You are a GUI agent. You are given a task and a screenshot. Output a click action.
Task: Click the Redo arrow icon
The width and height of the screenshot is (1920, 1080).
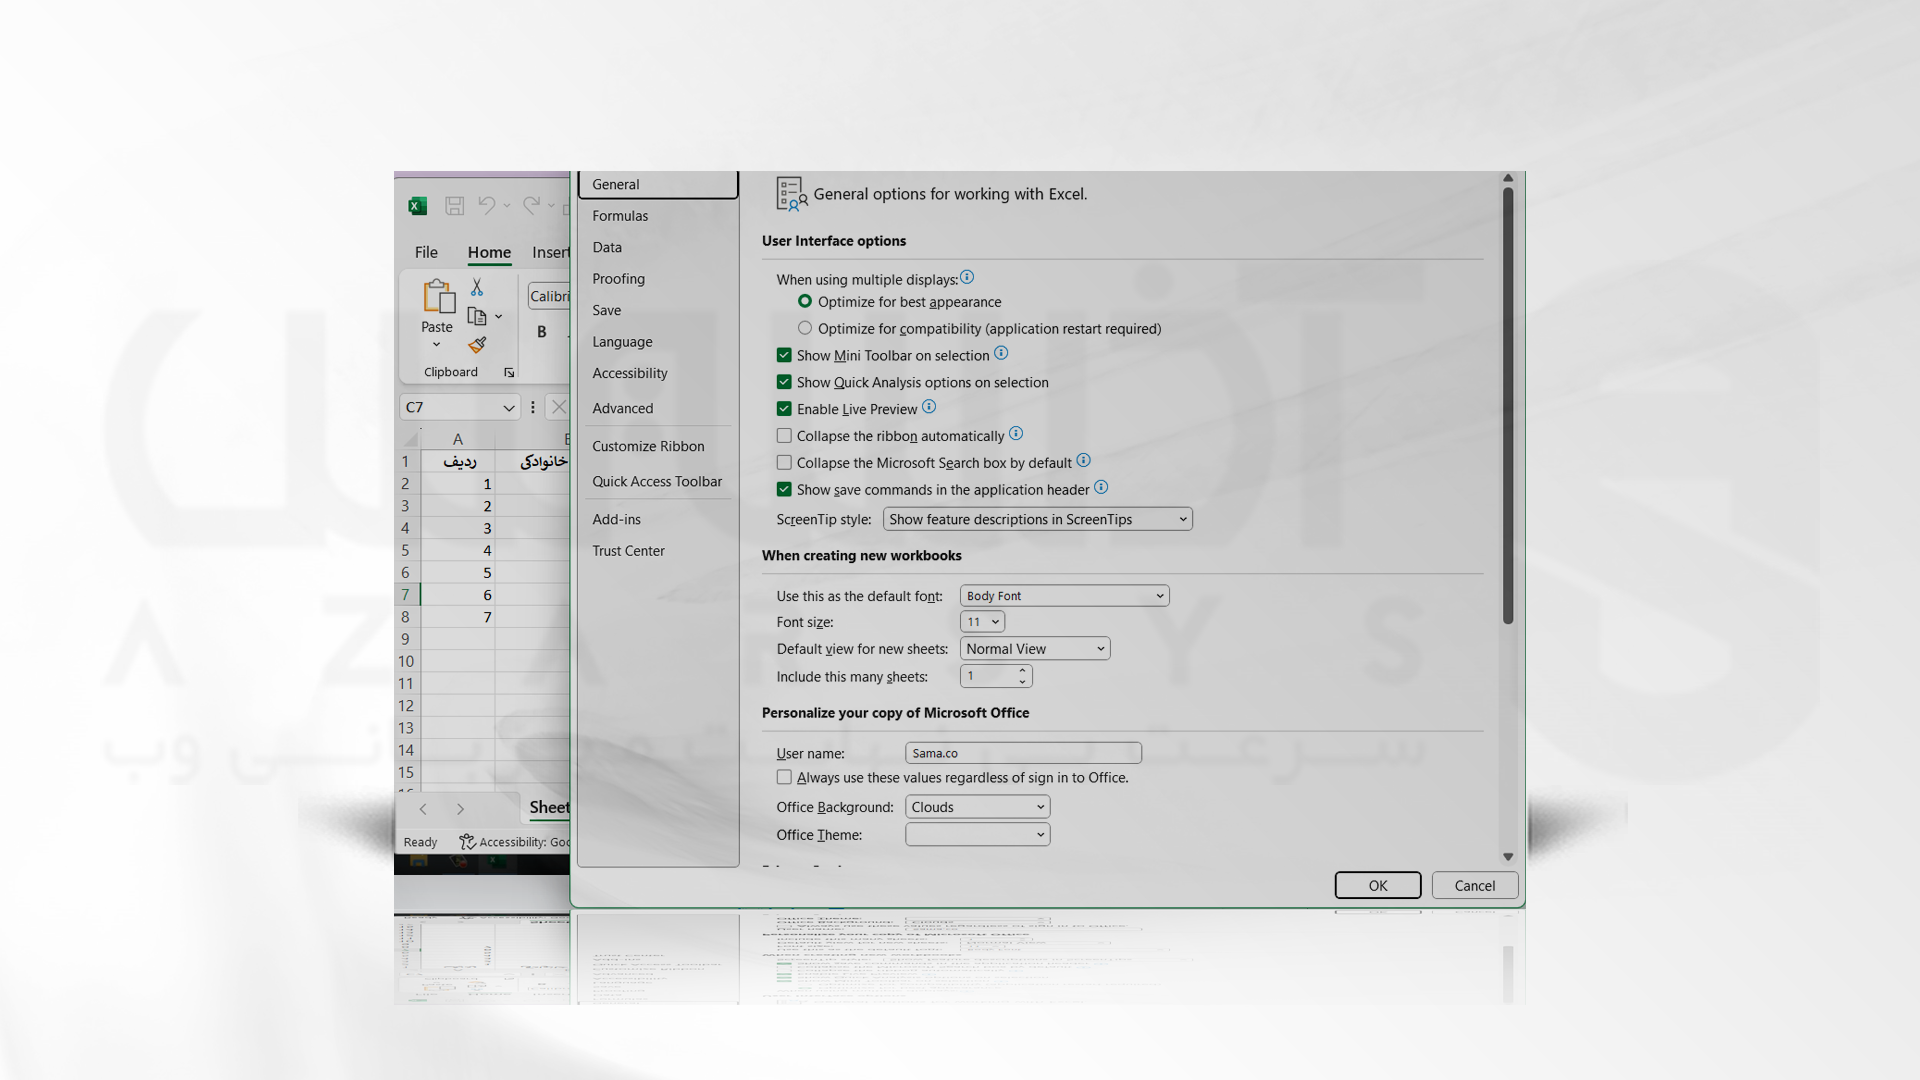point(531,205)
